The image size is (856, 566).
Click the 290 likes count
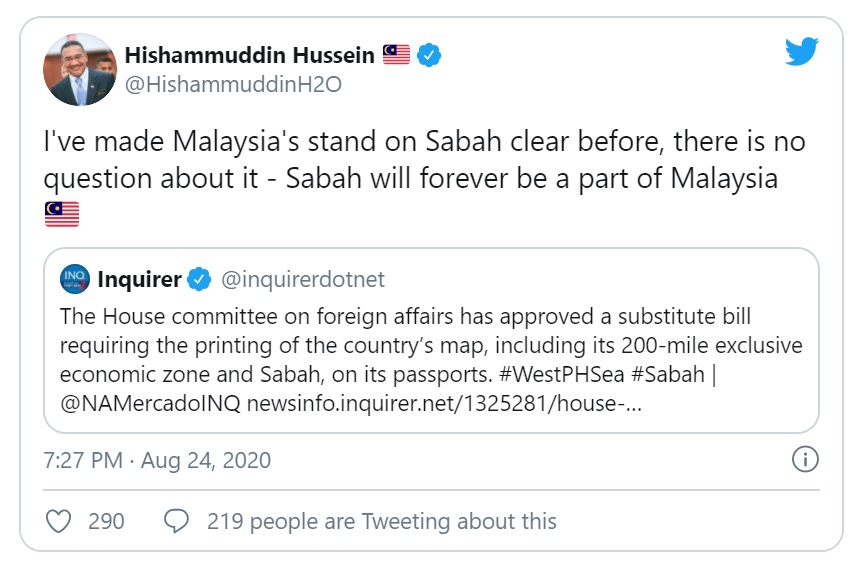tap(106, 521)
